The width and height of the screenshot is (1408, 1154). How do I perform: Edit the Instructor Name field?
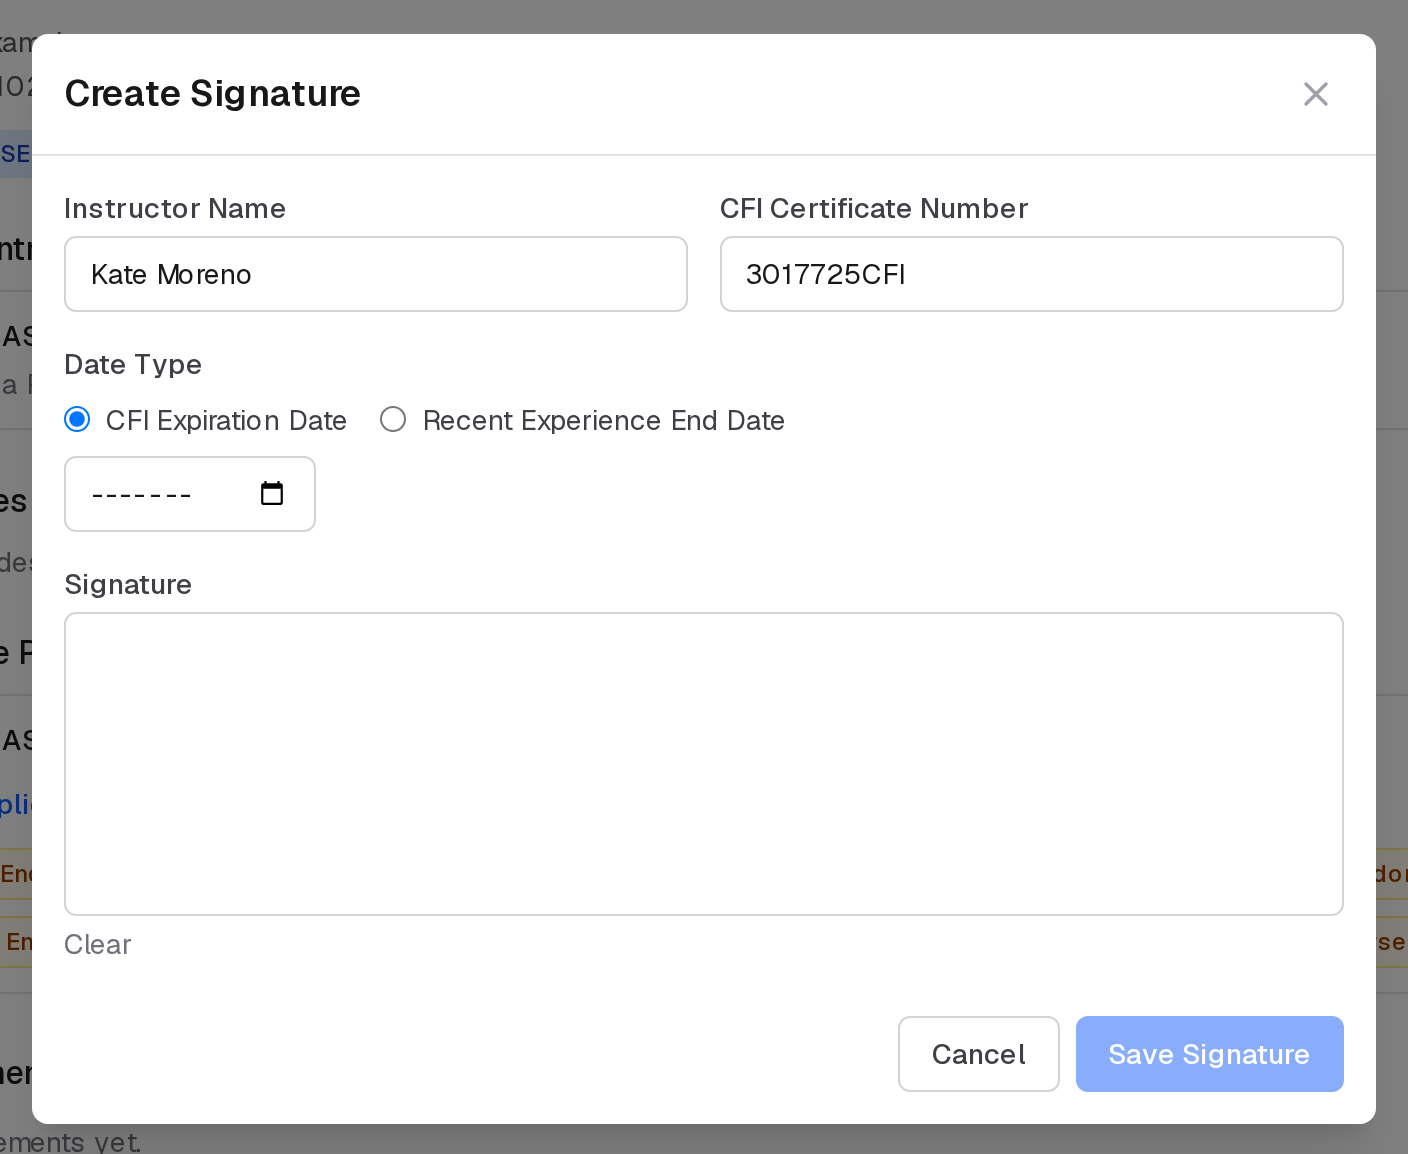pos(376,274)
